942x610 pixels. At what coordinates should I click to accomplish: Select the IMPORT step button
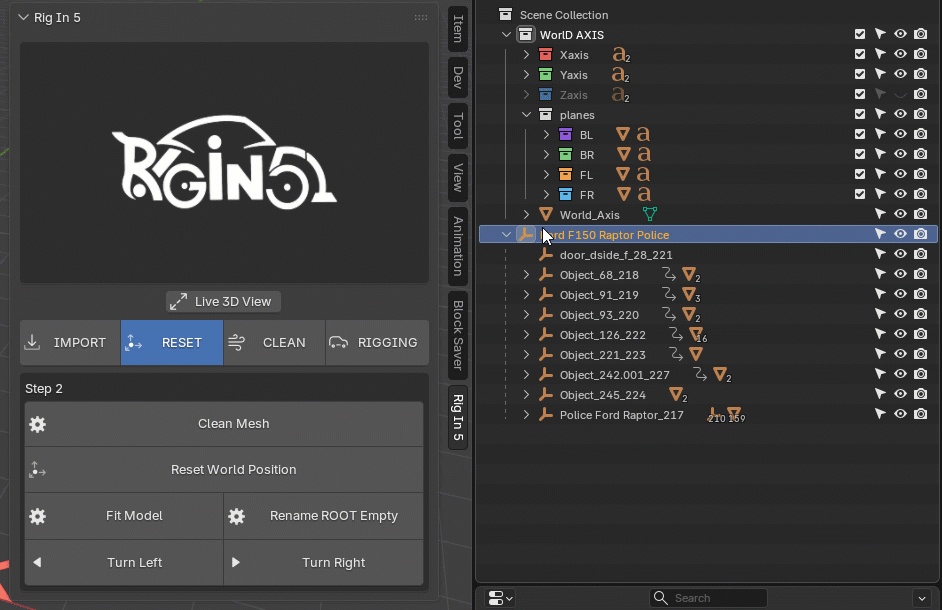point(70,343)
